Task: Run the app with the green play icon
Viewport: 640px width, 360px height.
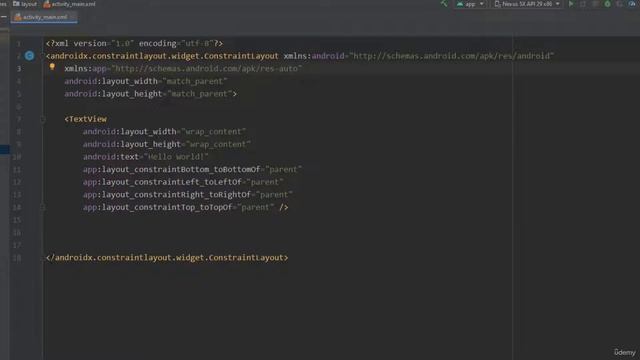Action: (571, 4)
